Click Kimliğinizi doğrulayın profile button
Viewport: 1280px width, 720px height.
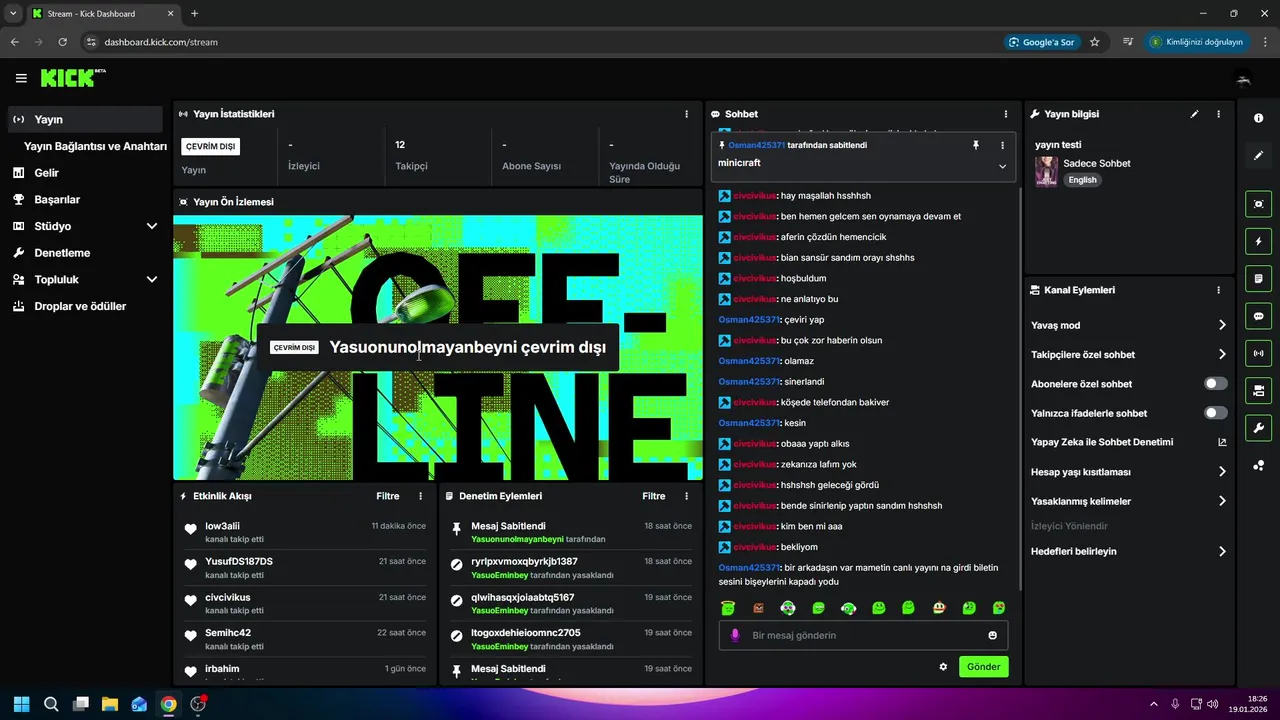(1197, 42)
